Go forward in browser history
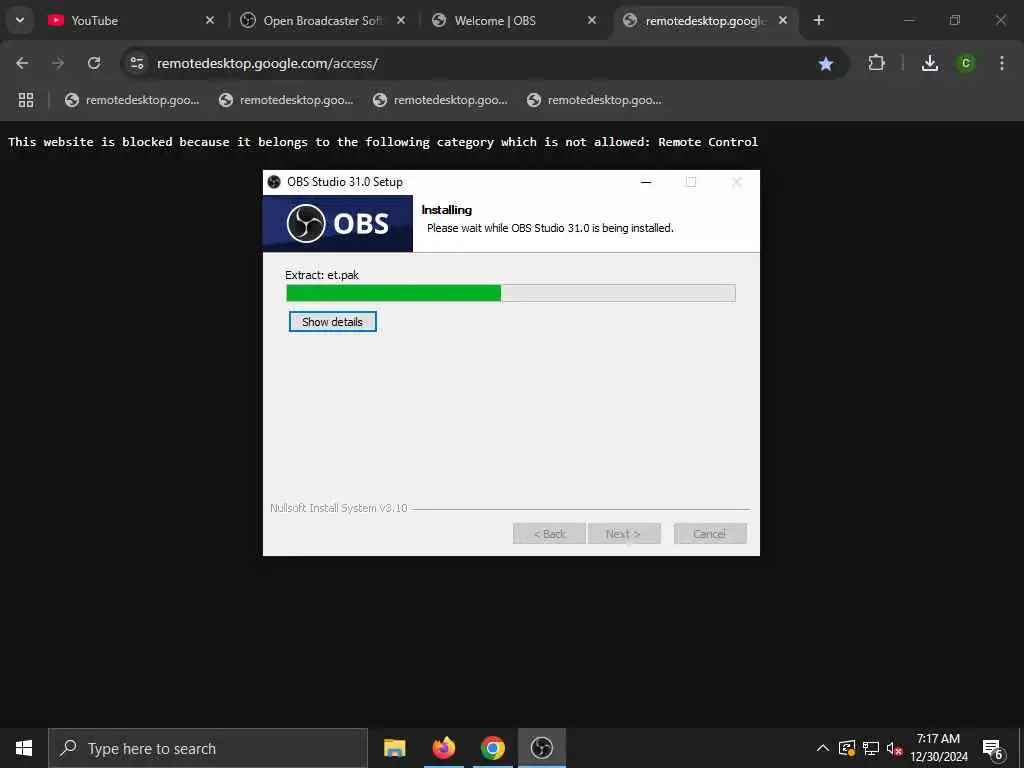Image resolution: width=1024 pixels, height=768 pixels. 58,63
